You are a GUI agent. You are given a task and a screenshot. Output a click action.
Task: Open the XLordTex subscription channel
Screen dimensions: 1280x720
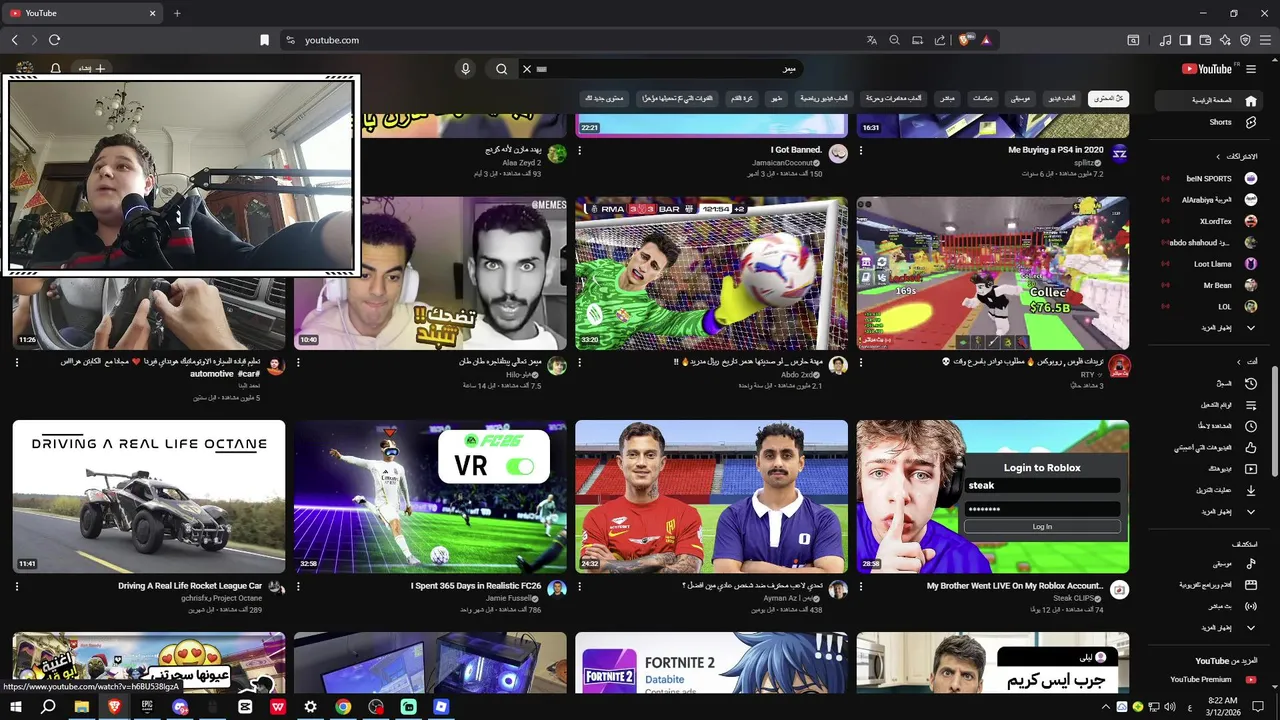(1208, 221)
